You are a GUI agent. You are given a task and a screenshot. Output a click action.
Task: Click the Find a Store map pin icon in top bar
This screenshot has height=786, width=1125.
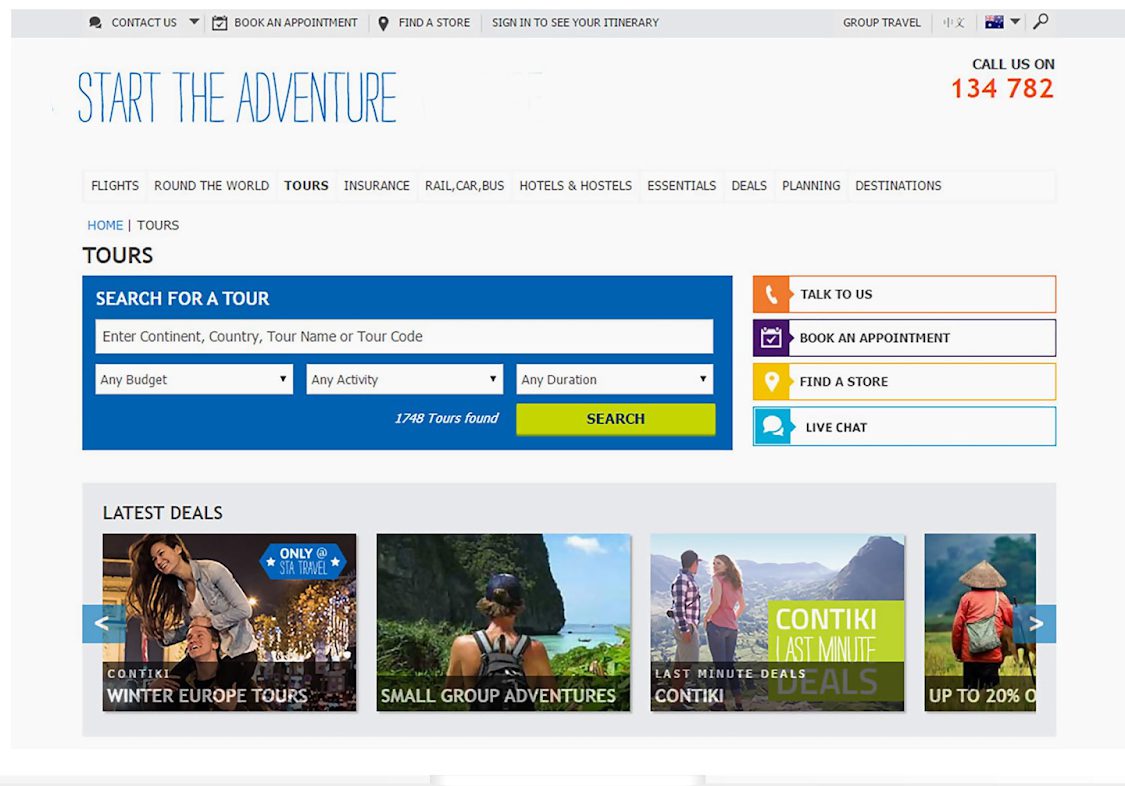383,24
